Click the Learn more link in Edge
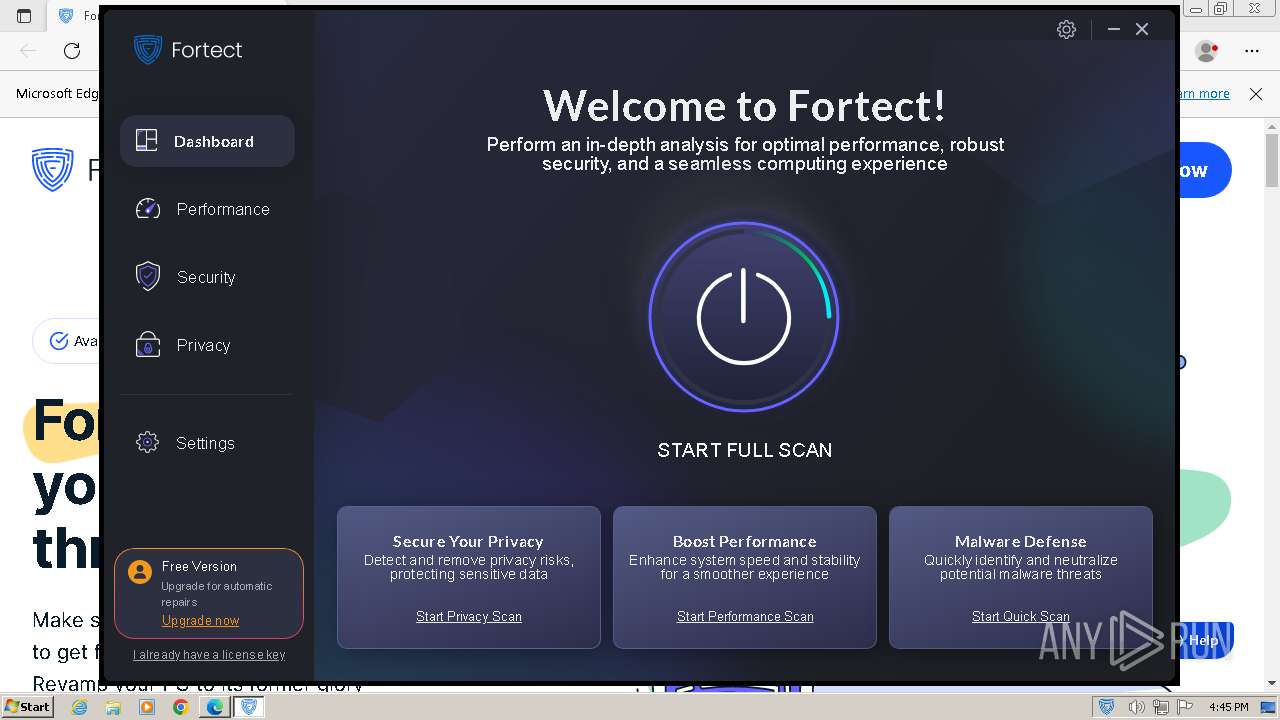Screen dimensions: 1280x720 [x=1204, y=94]
